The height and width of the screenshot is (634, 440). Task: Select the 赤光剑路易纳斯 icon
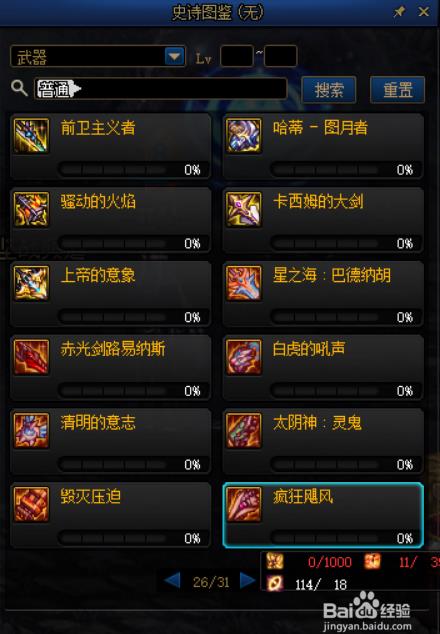(31, 357)
